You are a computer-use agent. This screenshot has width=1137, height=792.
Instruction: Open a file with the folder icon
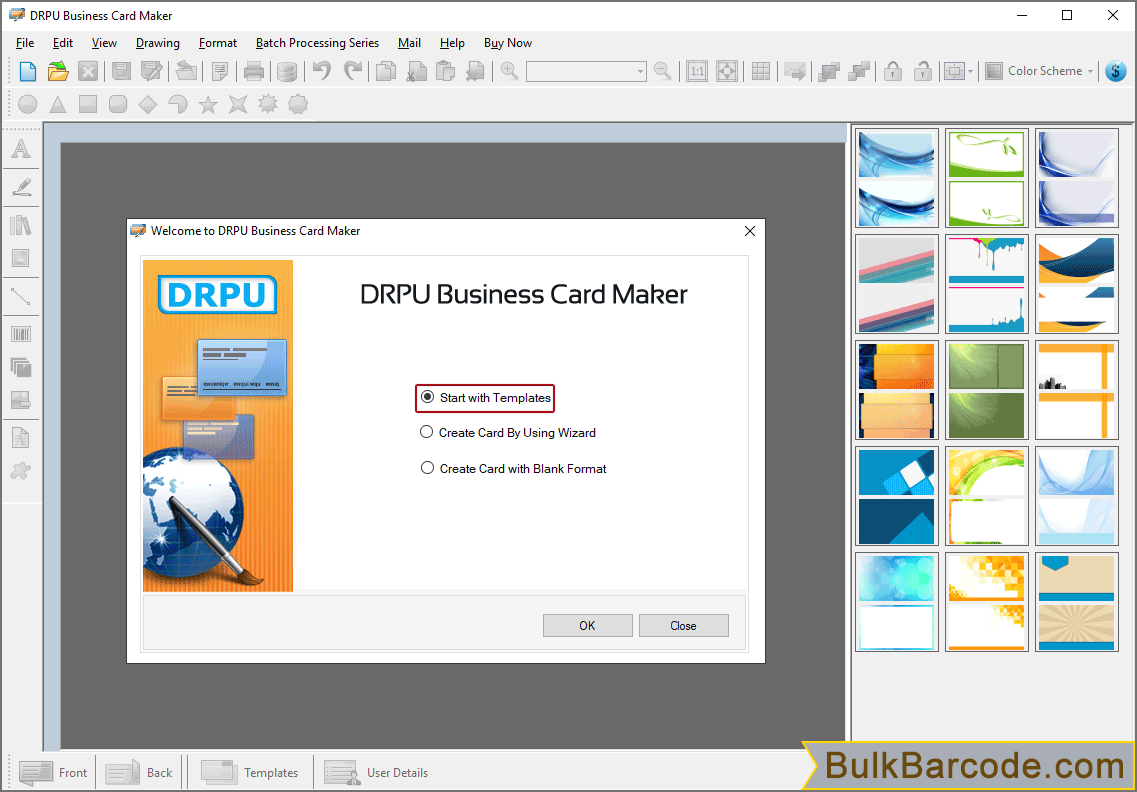[58, 71]
